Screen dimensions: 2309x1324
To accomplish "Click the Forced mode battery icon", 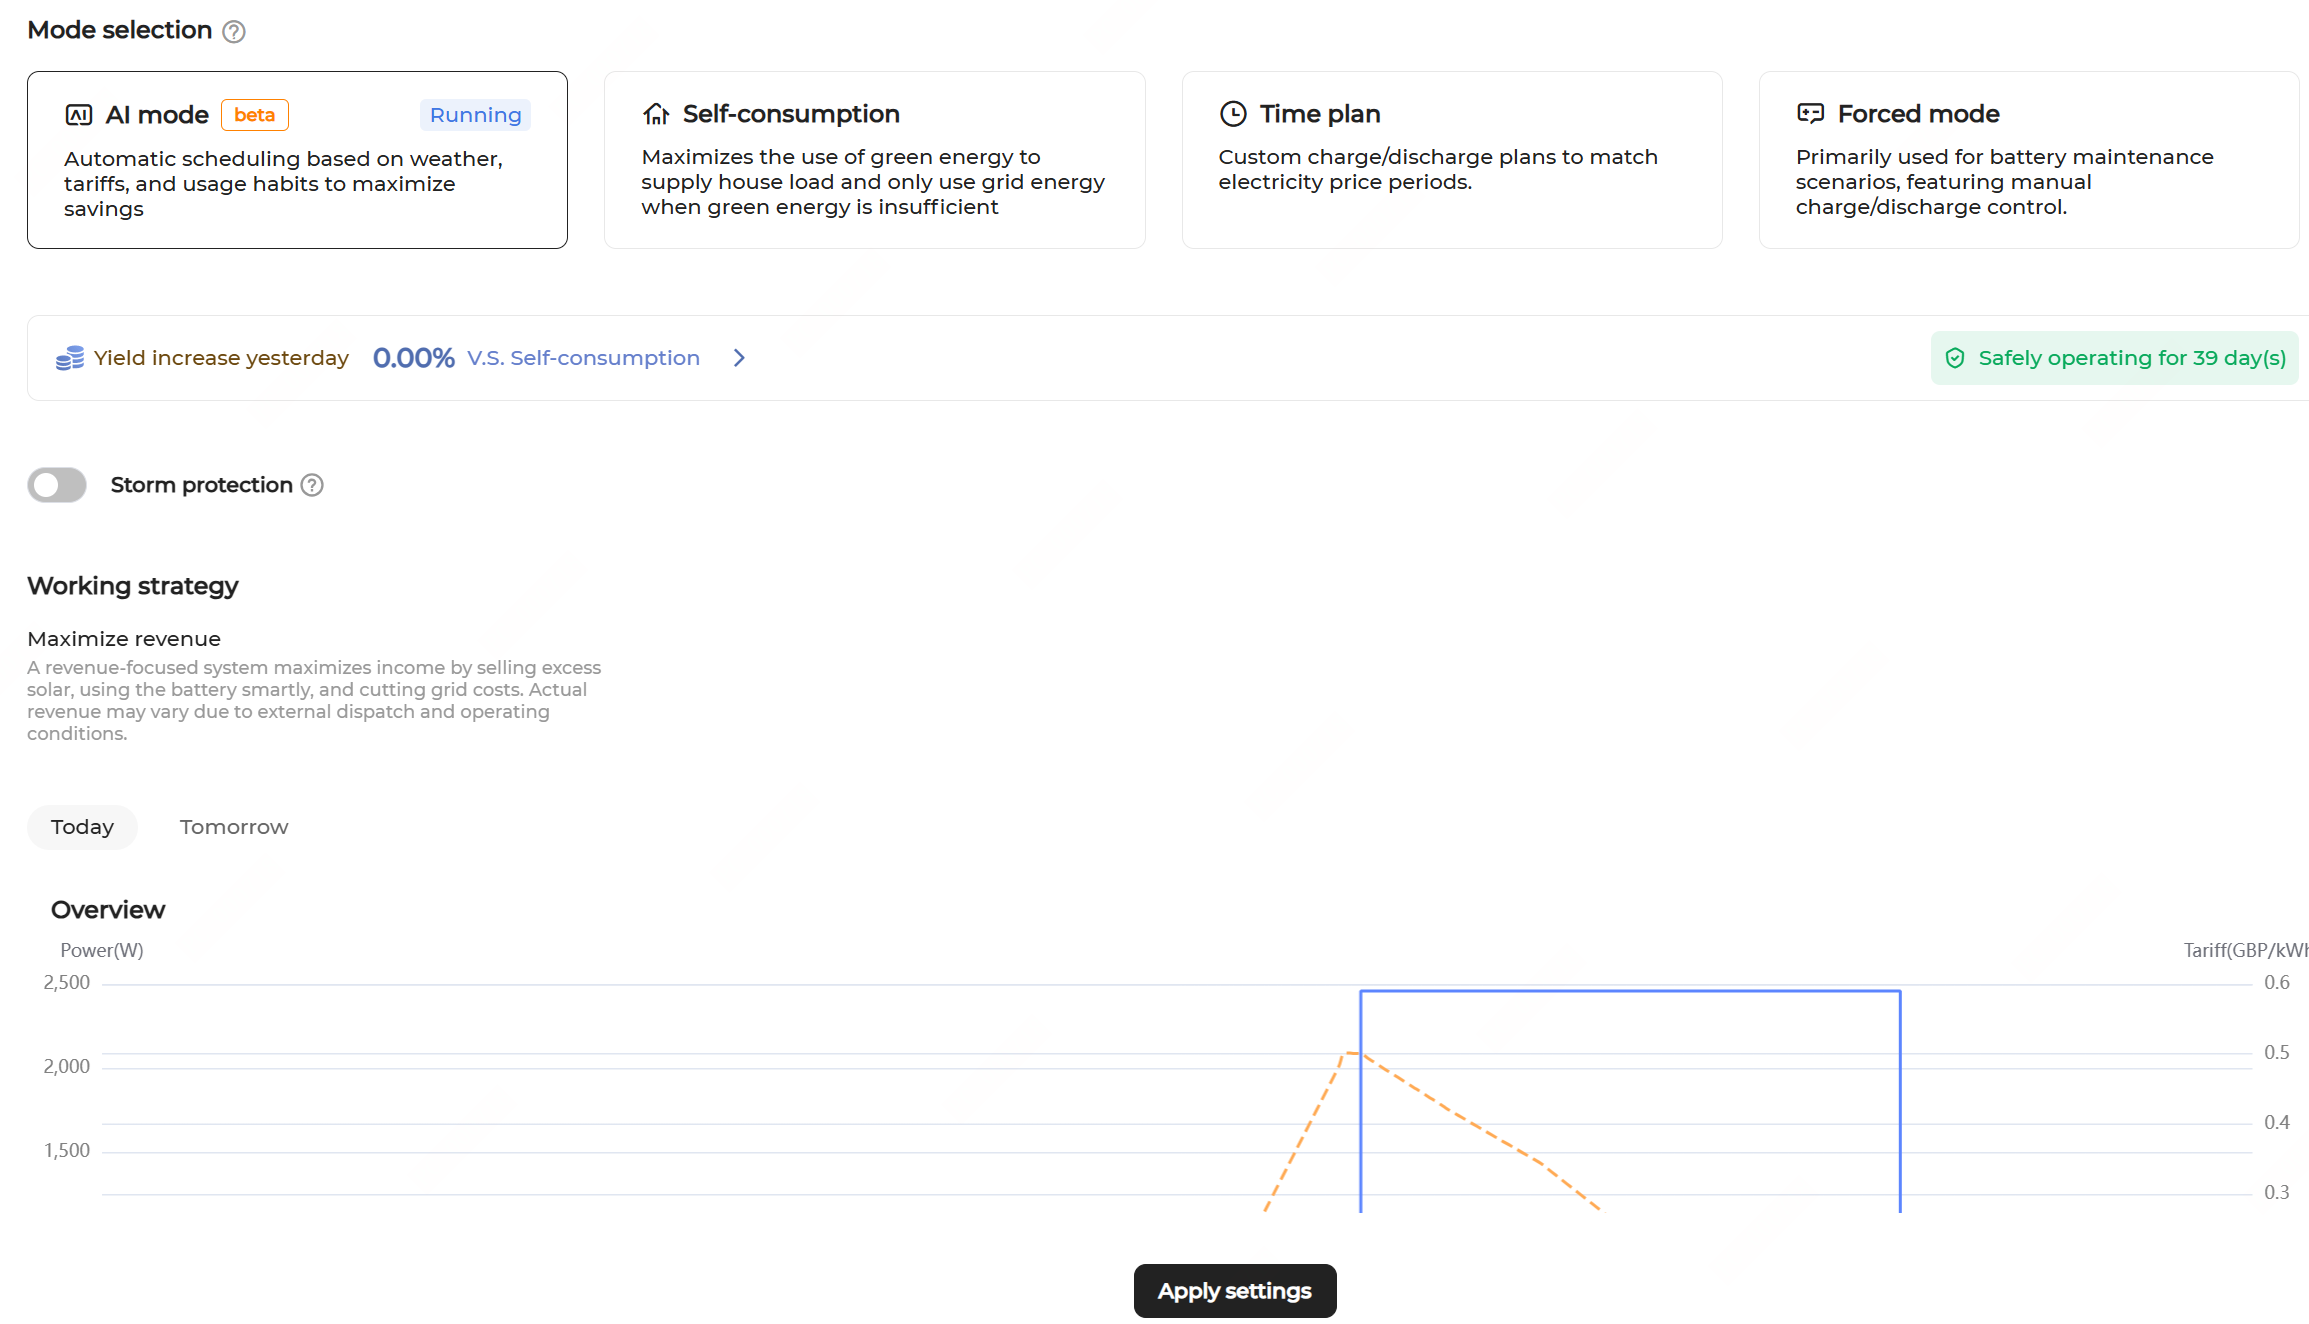I will [1810, 114].
